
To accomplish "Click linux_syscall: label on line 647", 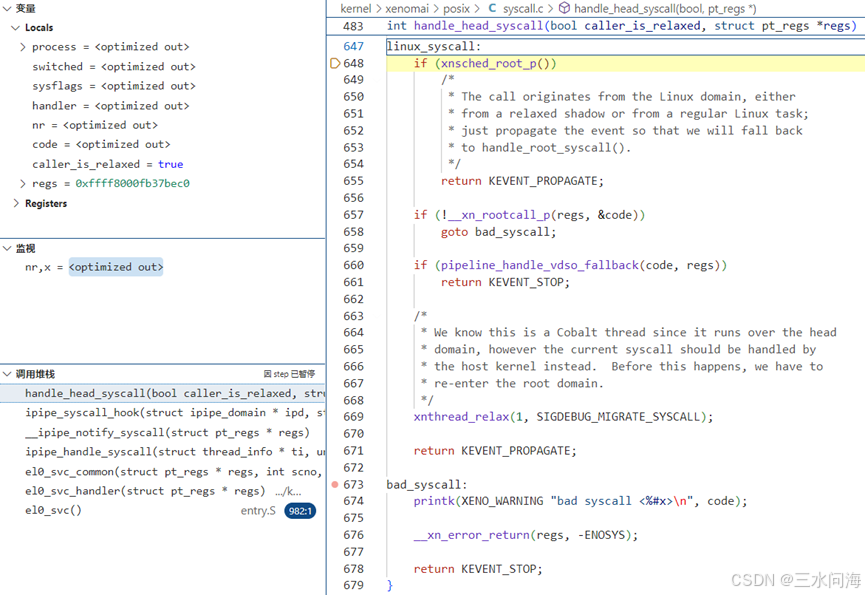I will click(x=434, y=46).
